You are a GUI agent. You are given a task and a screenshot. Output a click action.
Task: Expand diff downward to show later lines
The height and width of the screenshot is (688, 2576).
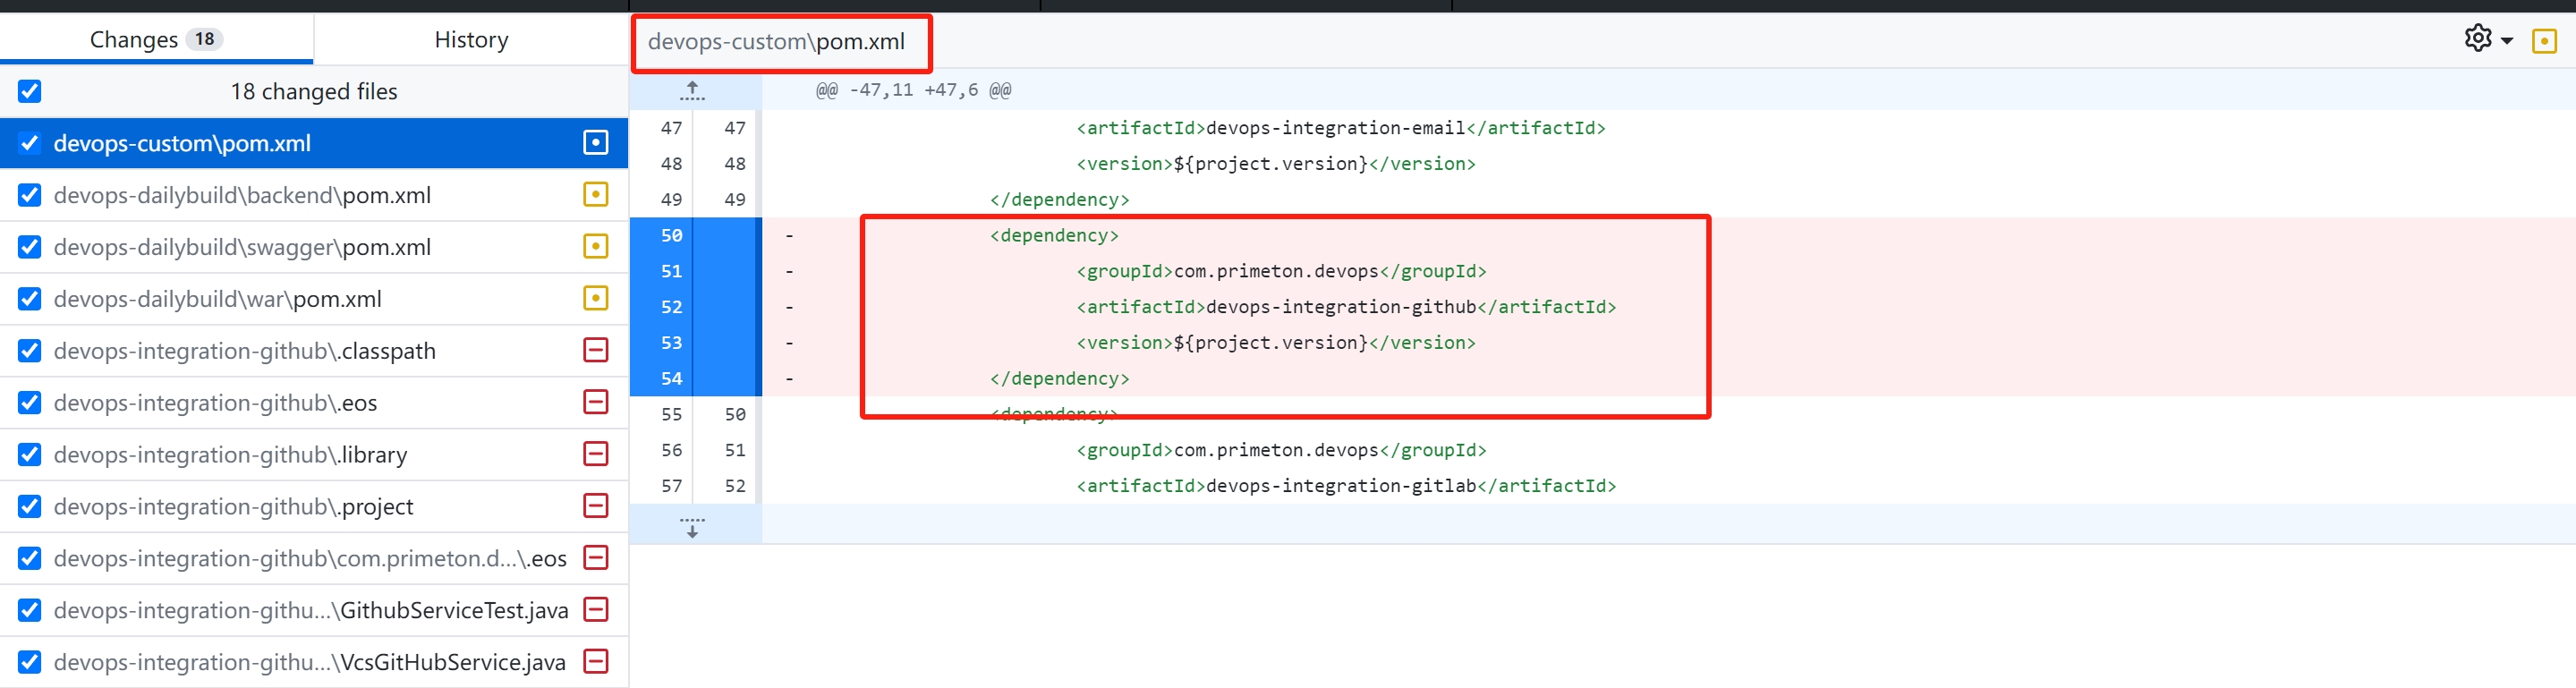pos(692,527)
